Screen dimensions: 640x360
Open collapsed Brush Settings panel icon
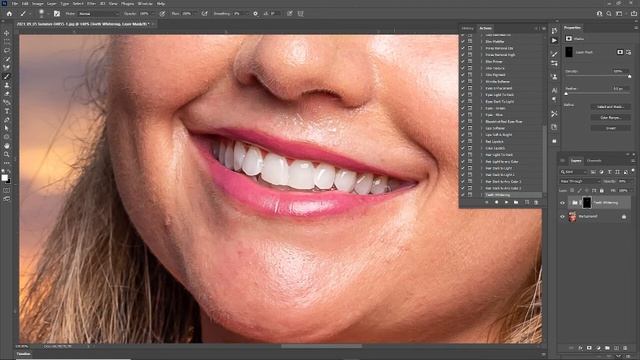point(554,54)
